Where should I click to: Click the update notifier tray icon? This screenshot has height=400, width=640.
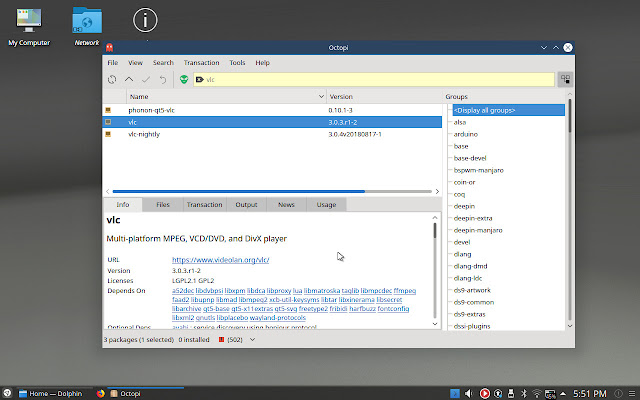(498, 393)
